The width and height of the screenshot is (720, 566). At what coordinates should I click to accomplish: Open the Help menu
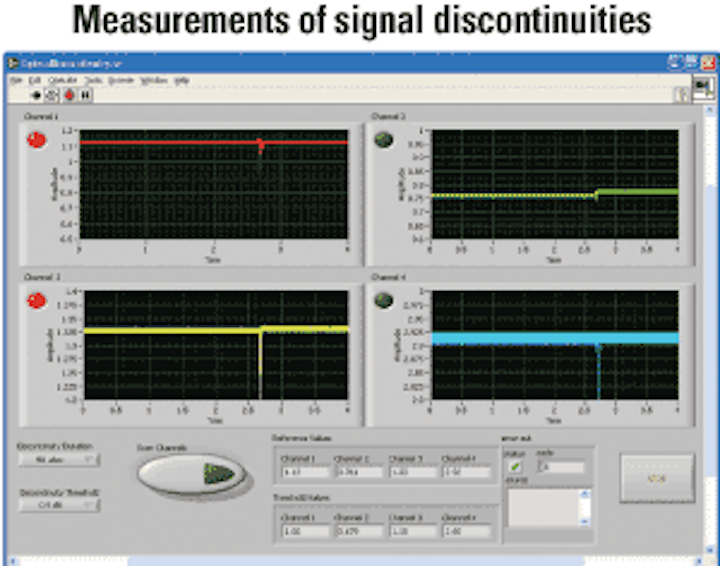click(x=182, y=80)
